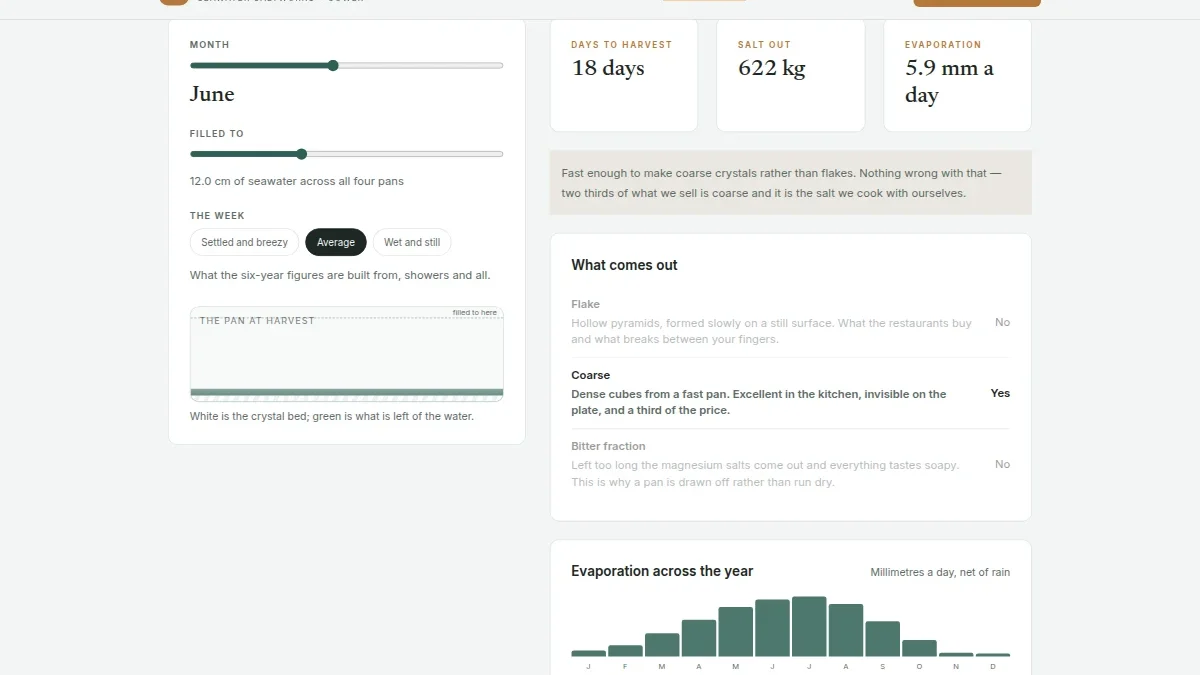Click the October (O) bar in the chart
Image resolution: width=1200 pixels, height=675 pixels.
click(919, 648)
